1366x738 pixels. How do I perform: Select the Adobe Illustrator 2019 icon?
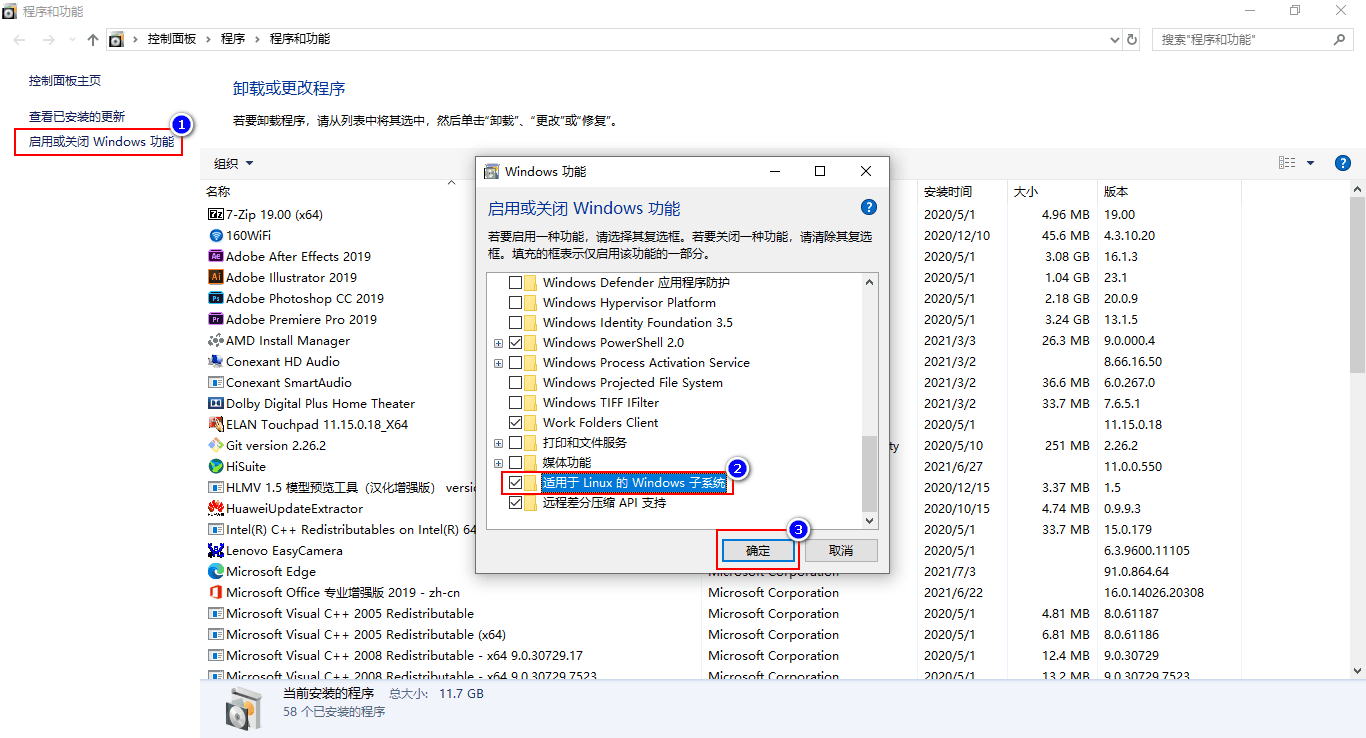click(x=215, y=277)
